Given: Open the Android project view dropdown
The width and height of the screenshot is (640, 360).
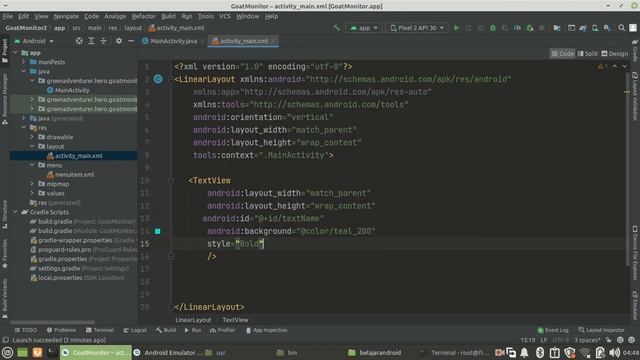Looking at the screenshot, I should 34,41.
